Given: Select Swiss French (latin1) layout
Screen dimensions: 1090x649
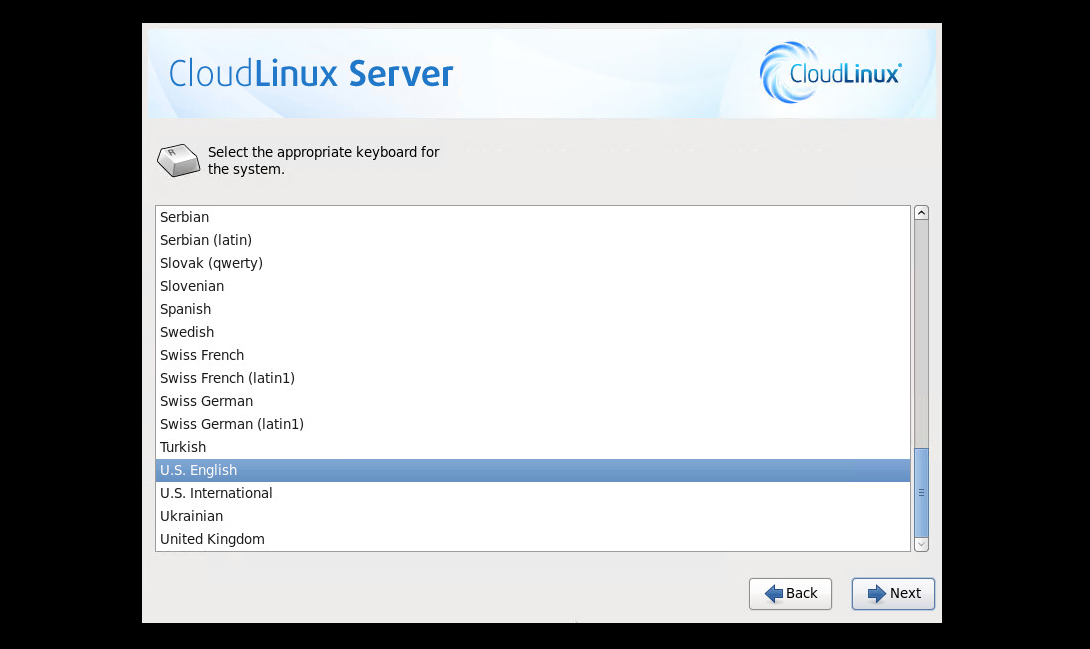Looking at the screenshot, I should [x=227, y=378].
